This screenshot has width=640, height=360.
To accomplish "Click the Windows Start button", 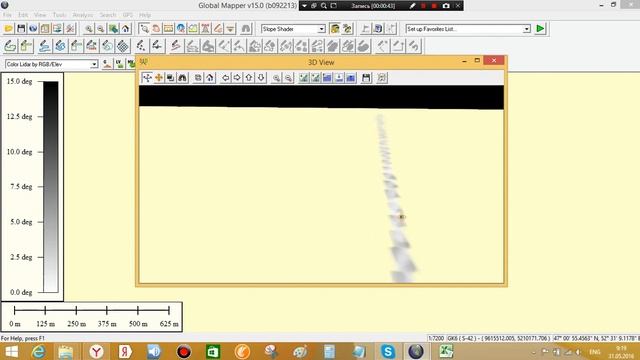I will [x=11, y=351].
